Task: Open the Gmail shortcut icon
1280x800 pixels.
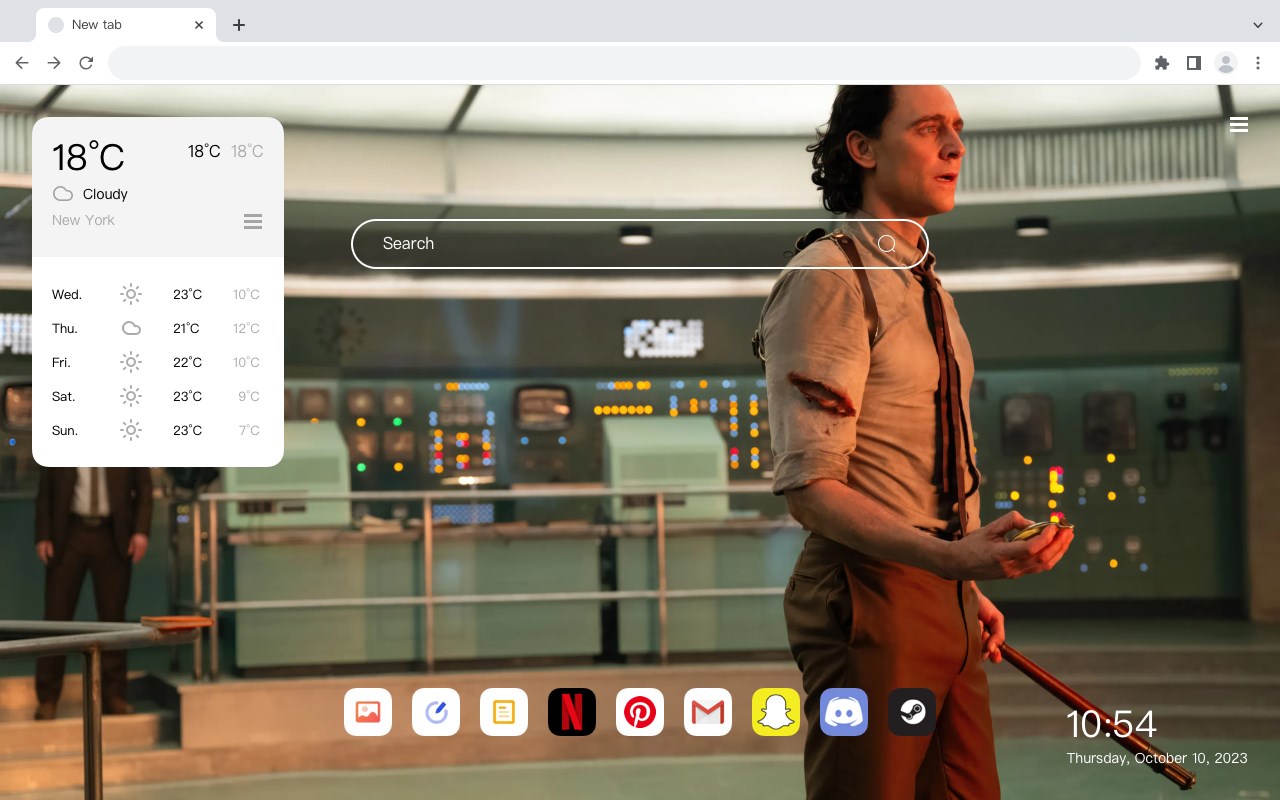Action: [x=708, y=712]
